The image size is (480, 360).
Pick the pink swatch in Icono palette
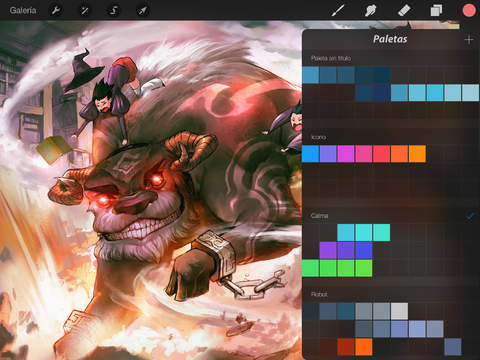(x=364, y=154)
